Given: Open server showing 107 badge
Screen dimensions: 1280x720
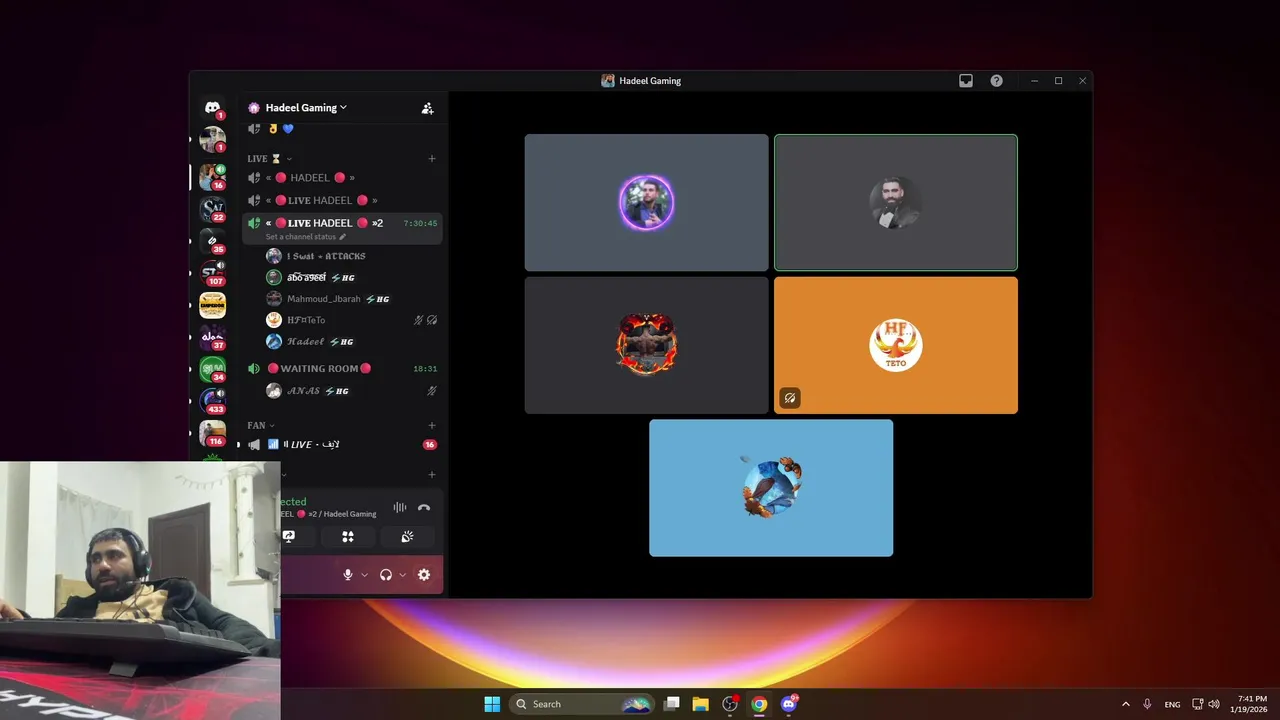Looking at the screenshot, I should pyautogui.click(x=212, y=273).
